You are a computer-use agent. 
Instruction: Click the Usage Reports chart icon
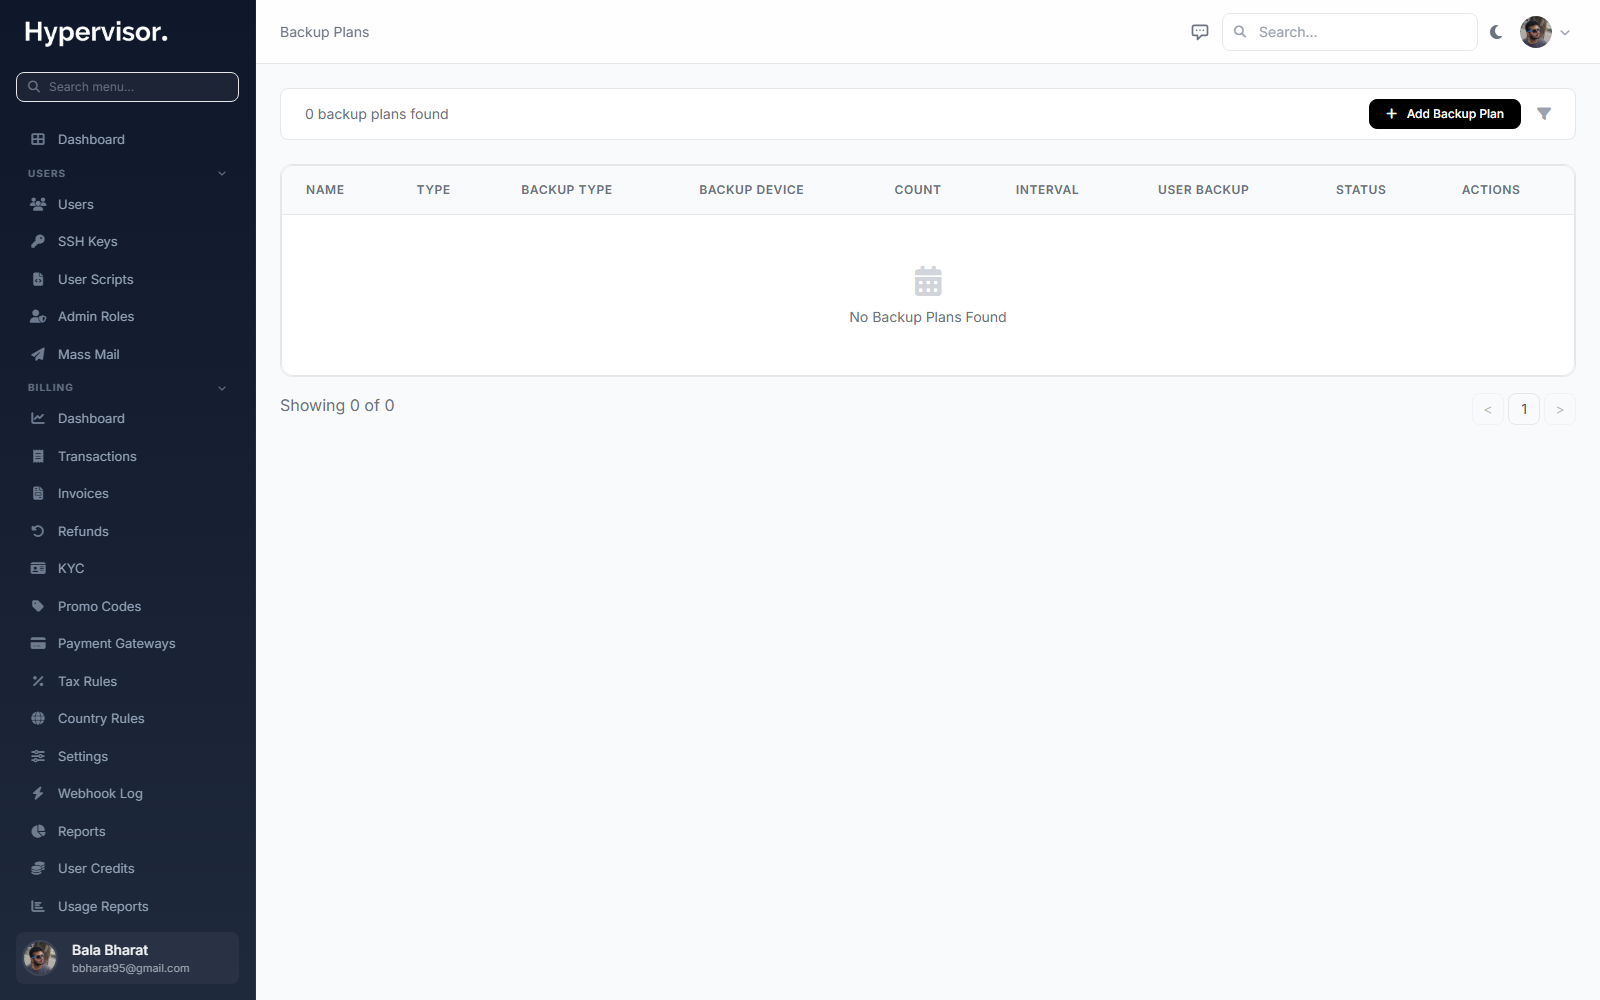[38, 906]
